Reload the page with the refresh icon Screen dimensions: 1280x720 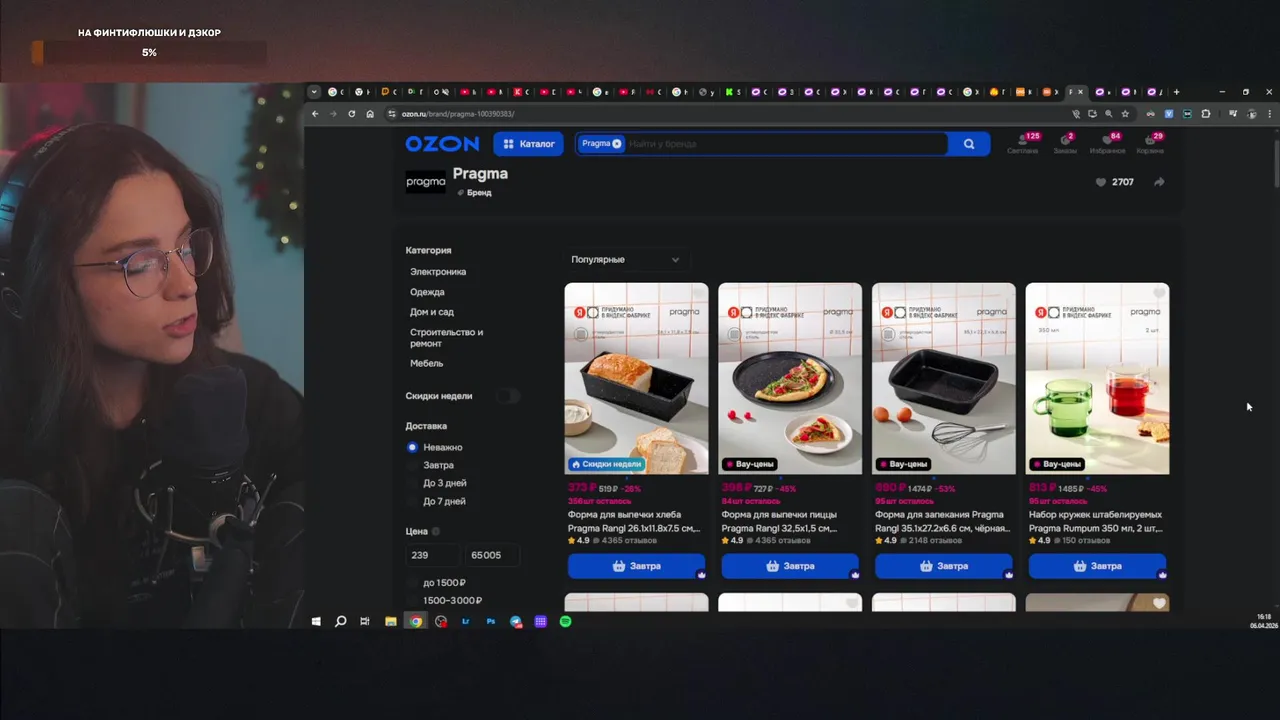[x=352, y=114]
